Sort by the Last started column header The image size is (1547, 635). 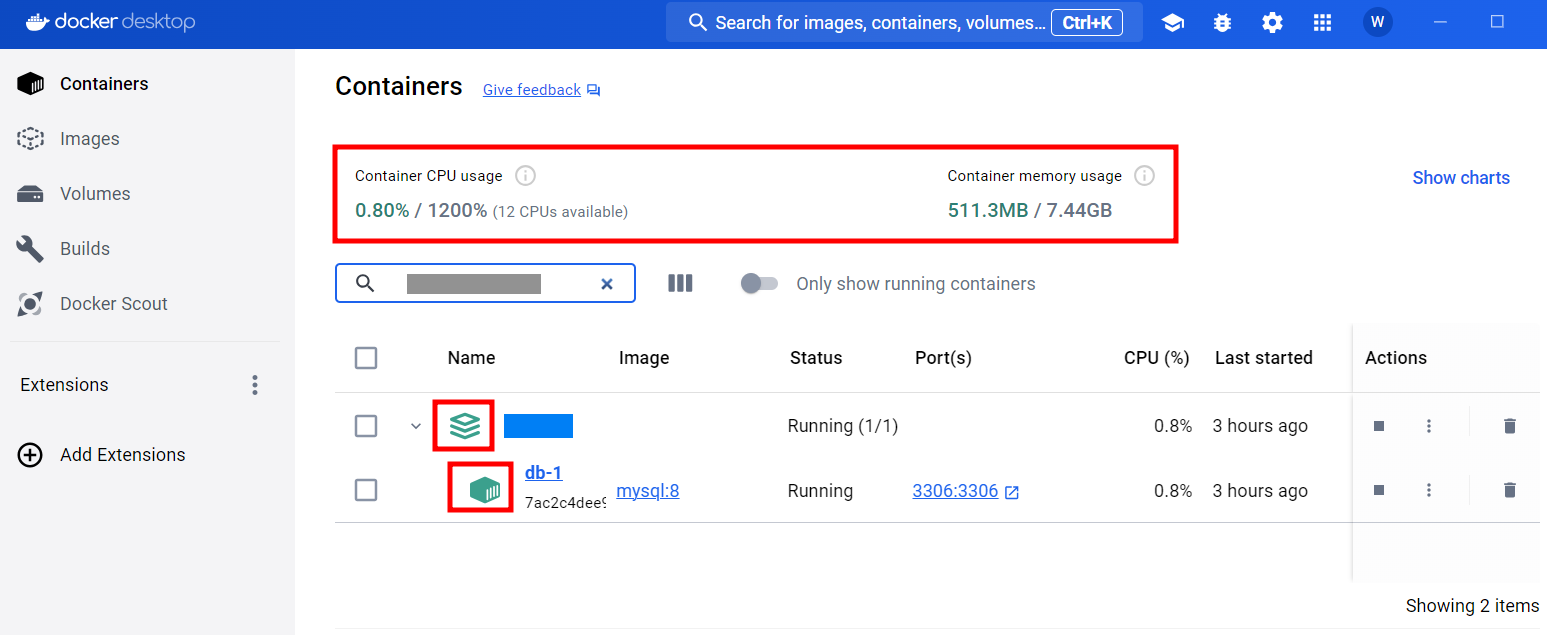[1263, 358]
